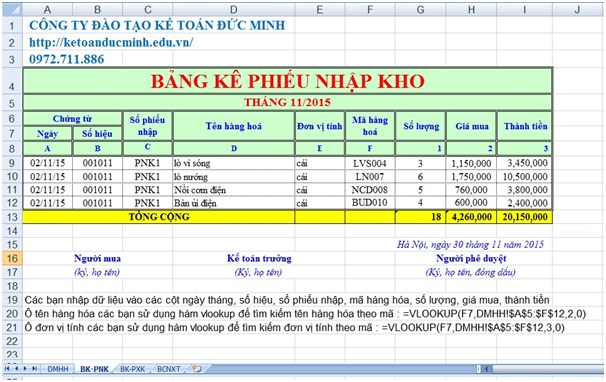Select the BẢNG KÊ PHIẾU NHẬP KHO title
The image size is (606, 382).
(288, 81)
